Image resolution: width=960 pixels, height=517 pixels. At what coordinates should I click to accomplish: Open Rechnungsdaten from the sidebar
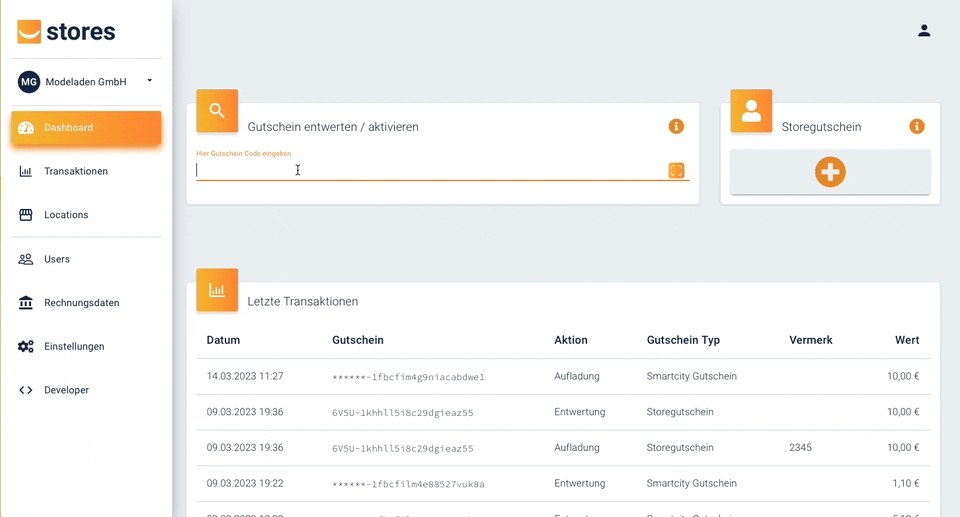tap(81, 303)
